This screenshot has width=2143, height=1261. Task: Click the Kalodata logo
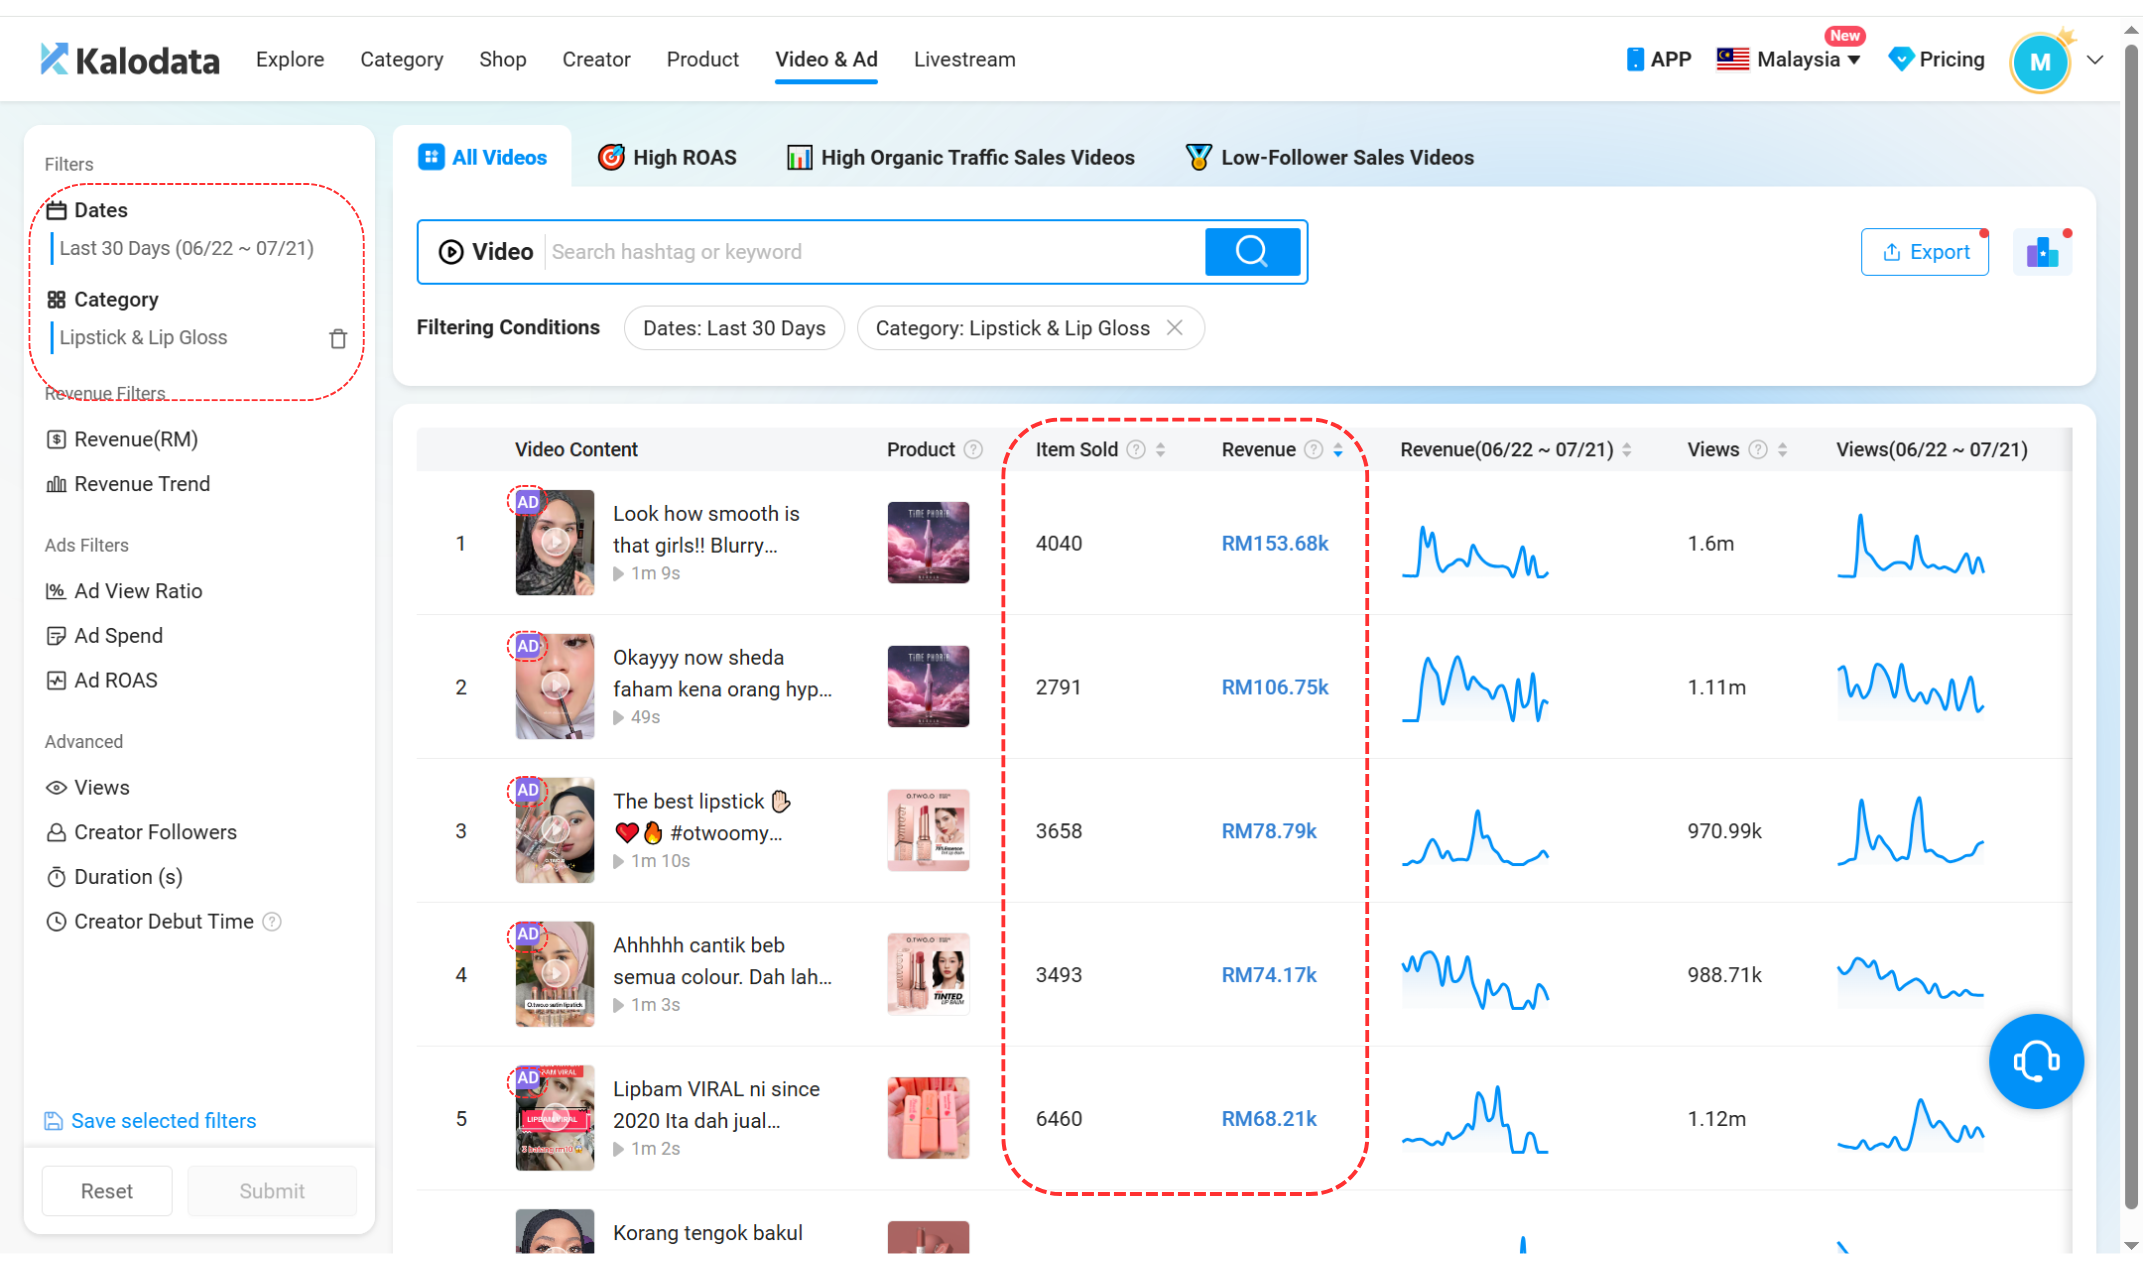129,60
